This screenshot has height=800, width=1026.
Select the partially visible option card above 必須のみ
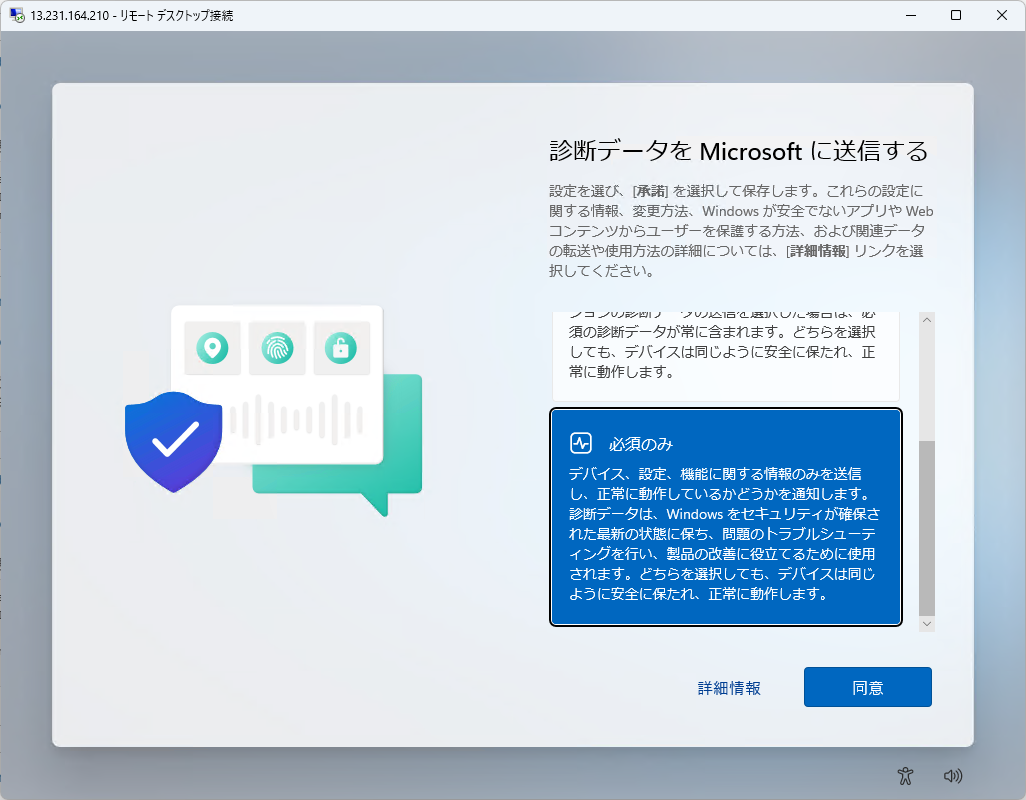pos(726,356)
